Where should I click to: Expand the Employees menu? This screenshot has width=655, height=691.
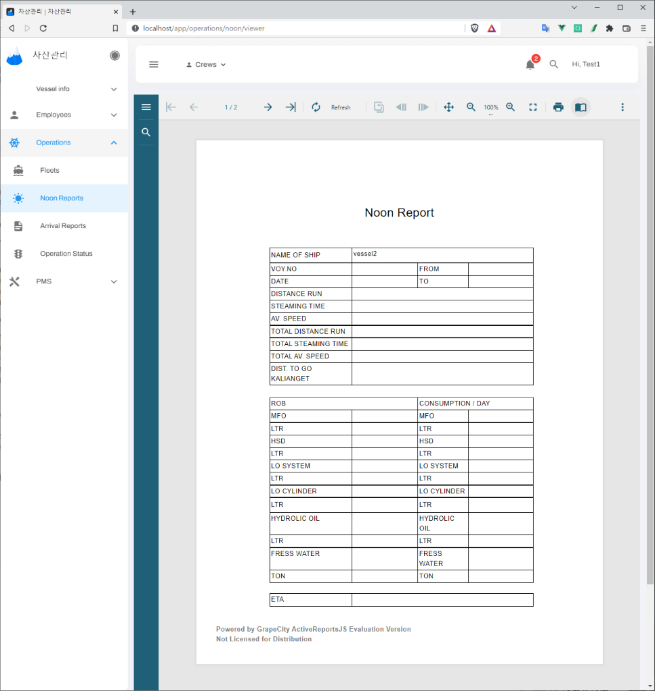64,115
